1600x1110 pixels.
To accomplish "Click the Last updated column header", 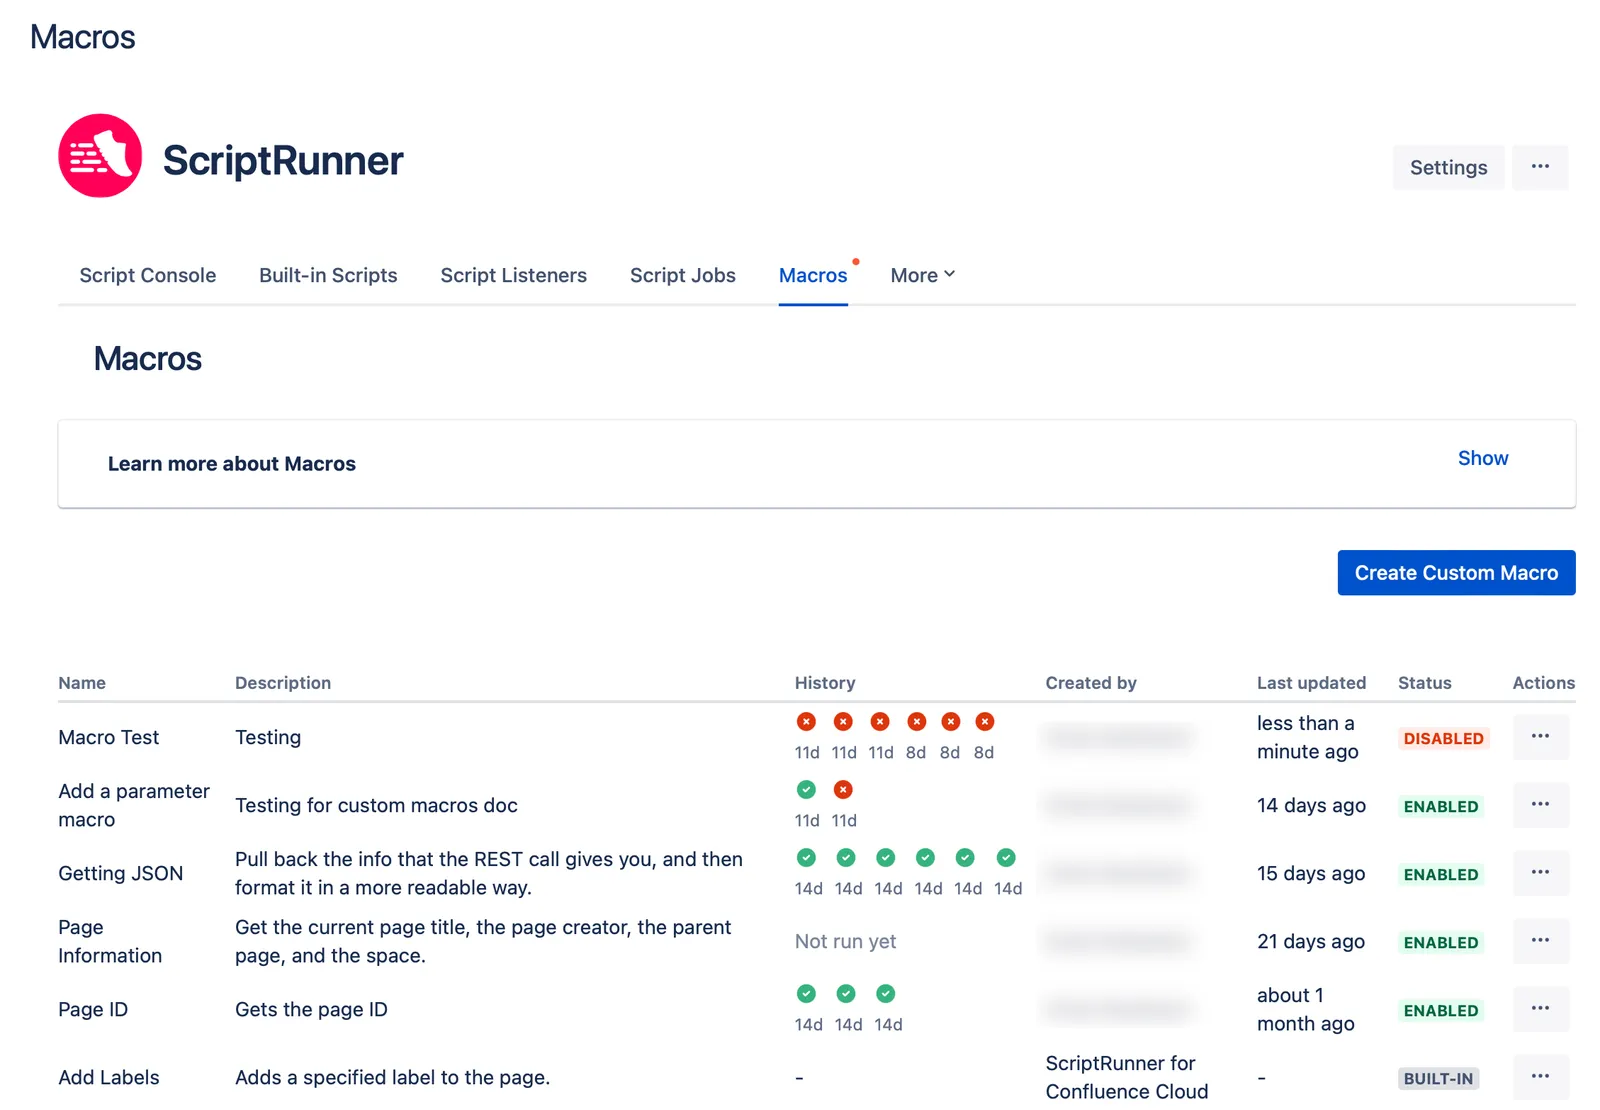I will [1311, 683].
